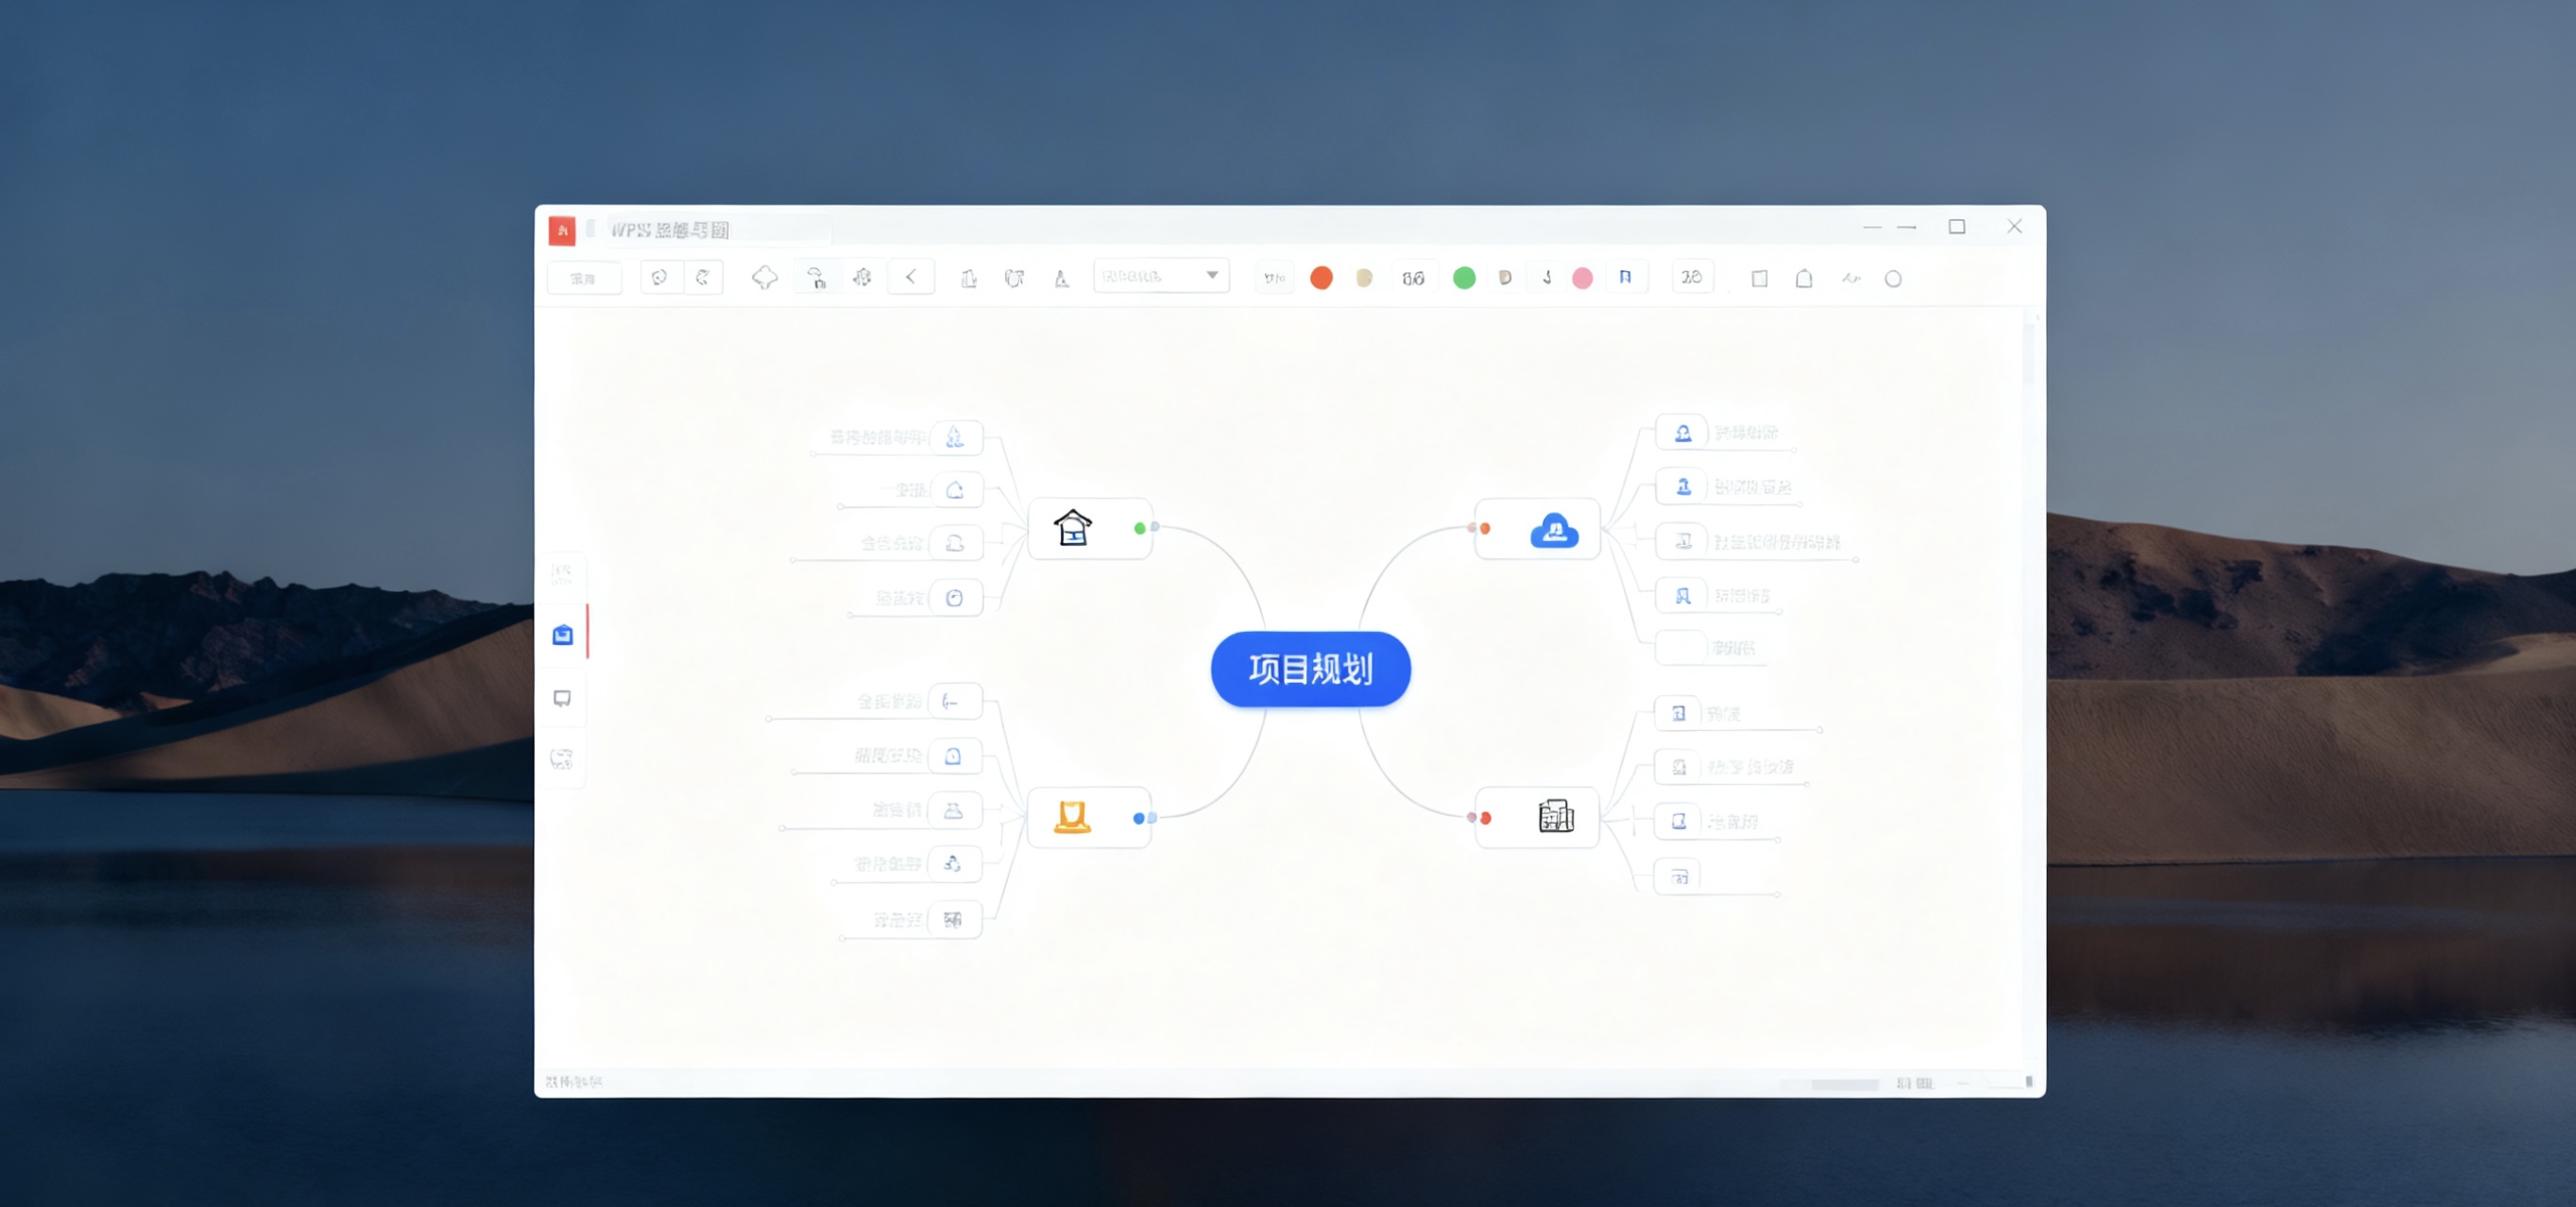
Task: Select the blue bookmark marker icon
Action: 1625,278
